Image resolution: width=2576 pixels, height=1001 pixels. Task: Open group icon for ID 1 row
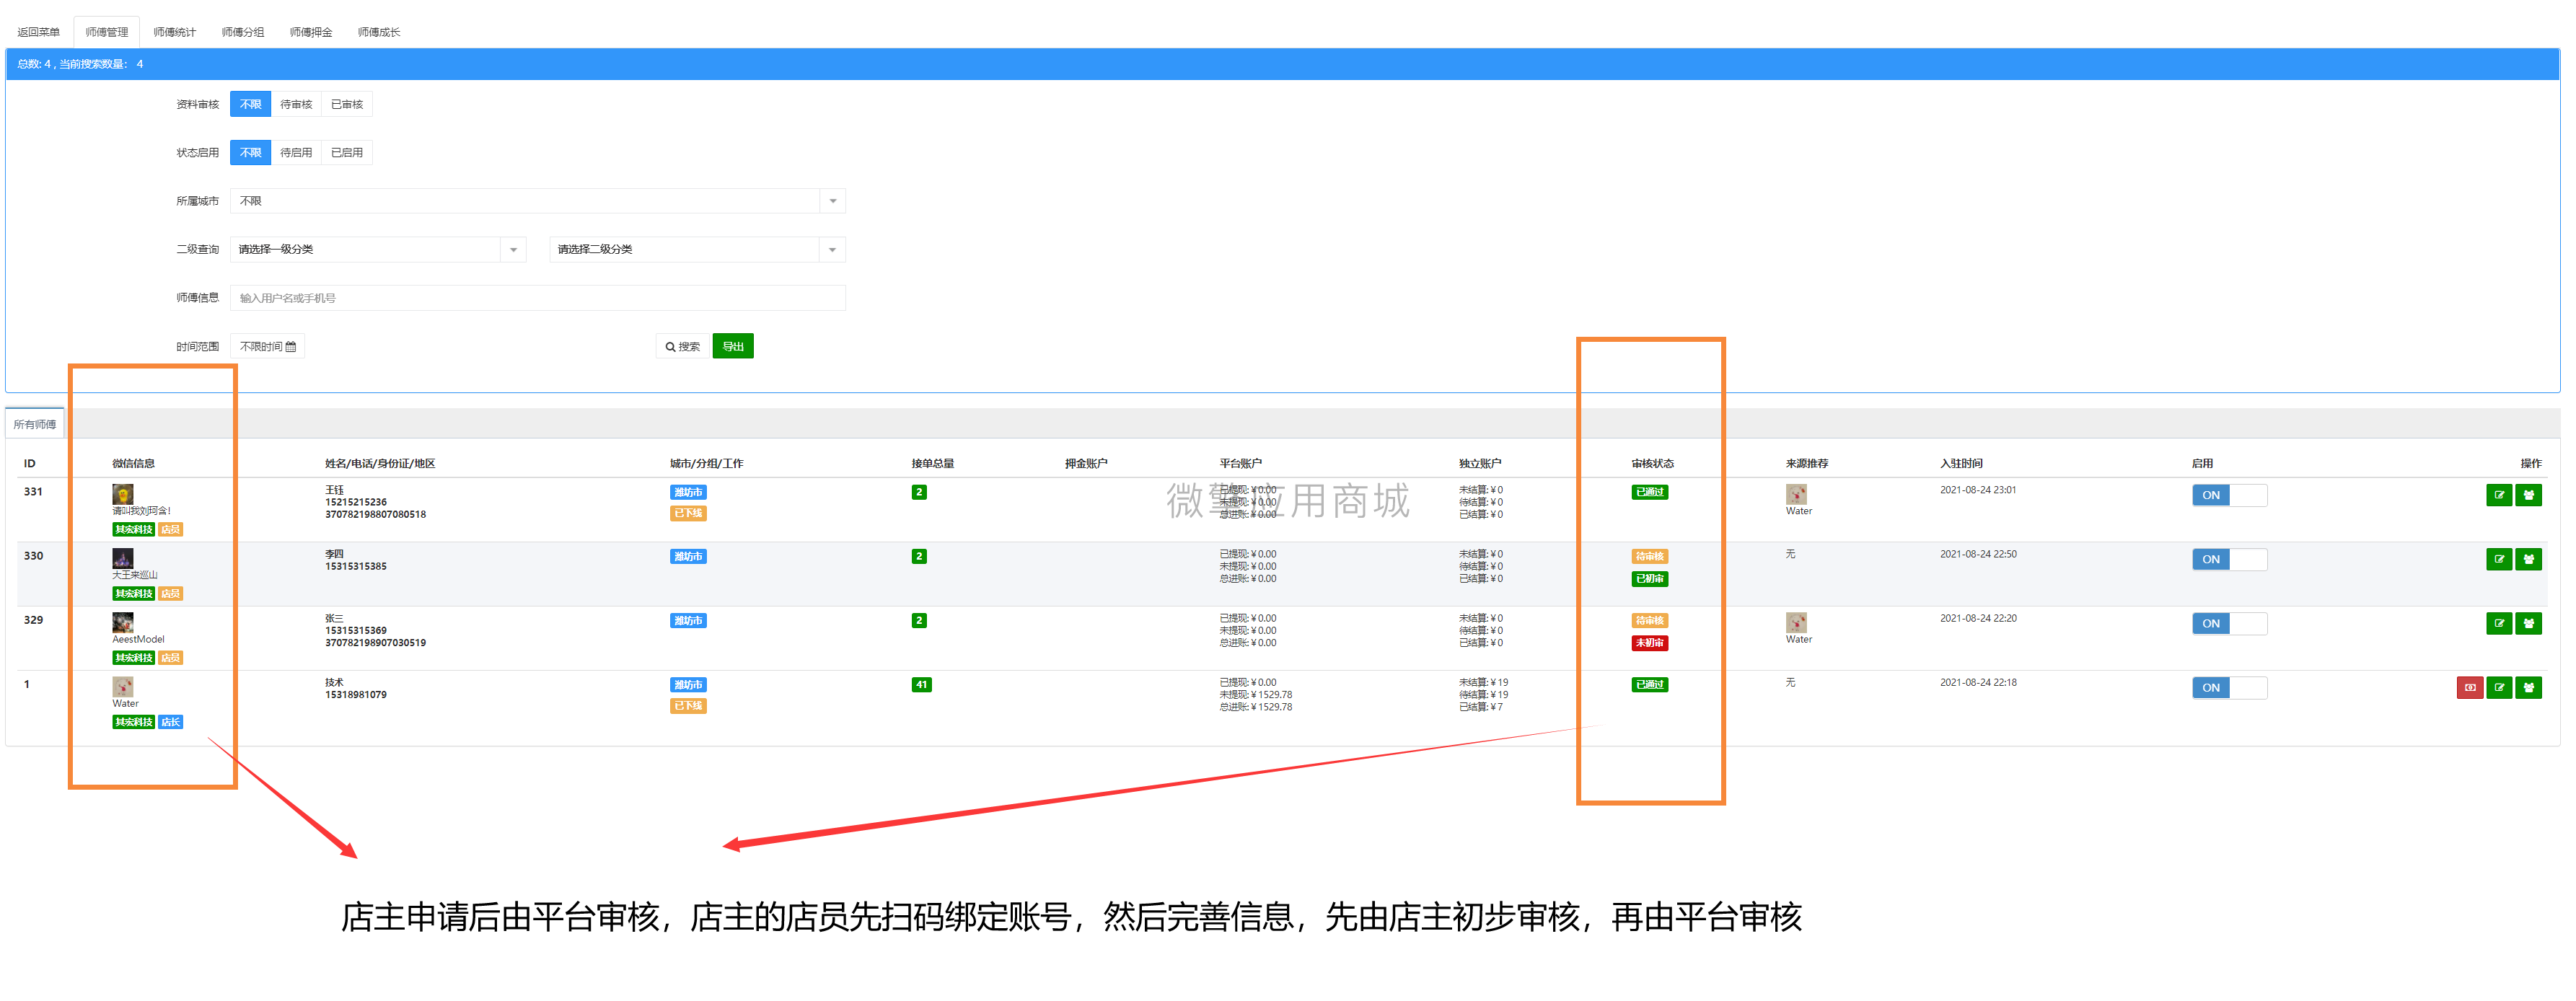(2528, 687)
